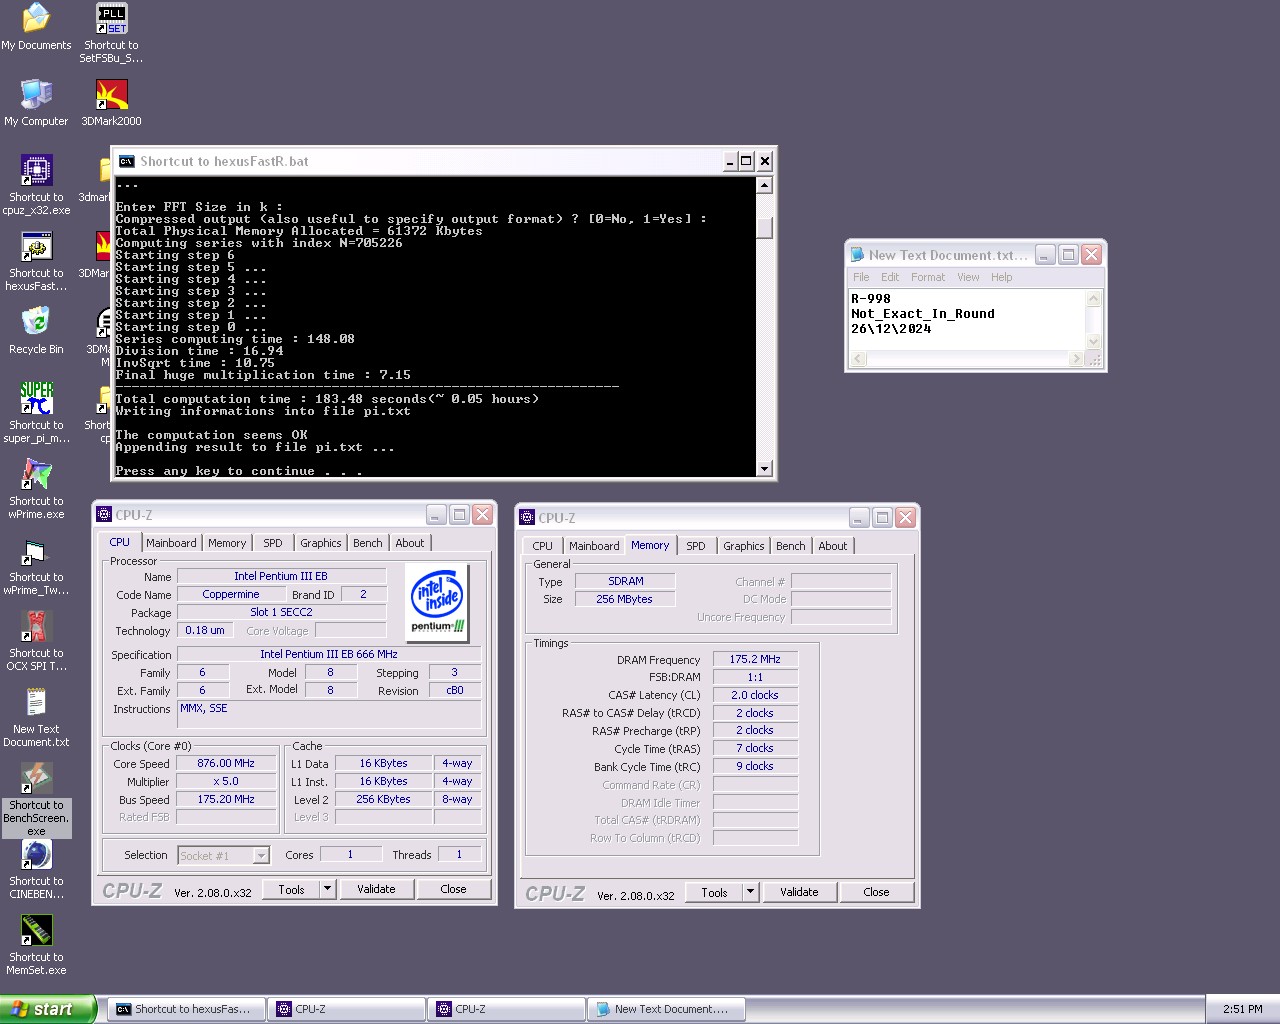Image resolution: width=1280 pixels, height=1024 pixels.
Task: Open the Help menu in Notepad
Action: (x=1002, y=277)
